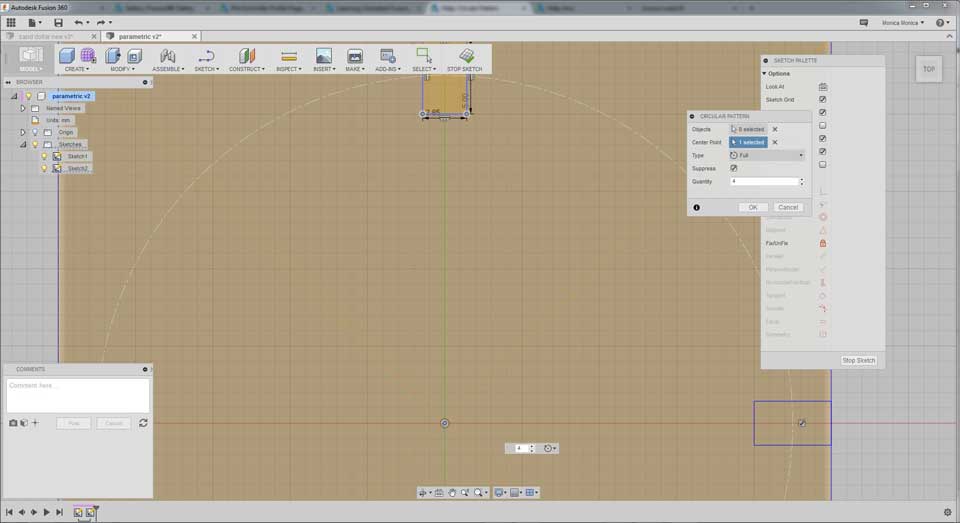Clear the Objects selection with its X

click(x=775, y=129)
